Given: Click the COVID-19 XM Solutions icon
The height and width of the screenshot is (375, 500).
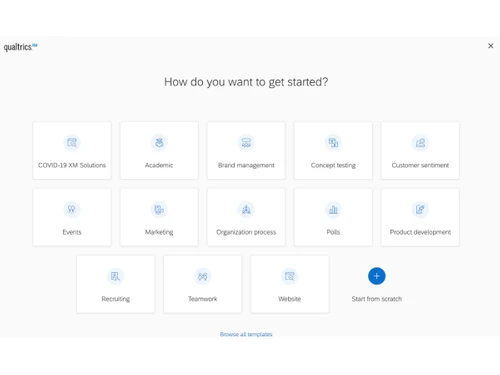Looking at the screenshot, I should 72,143.
